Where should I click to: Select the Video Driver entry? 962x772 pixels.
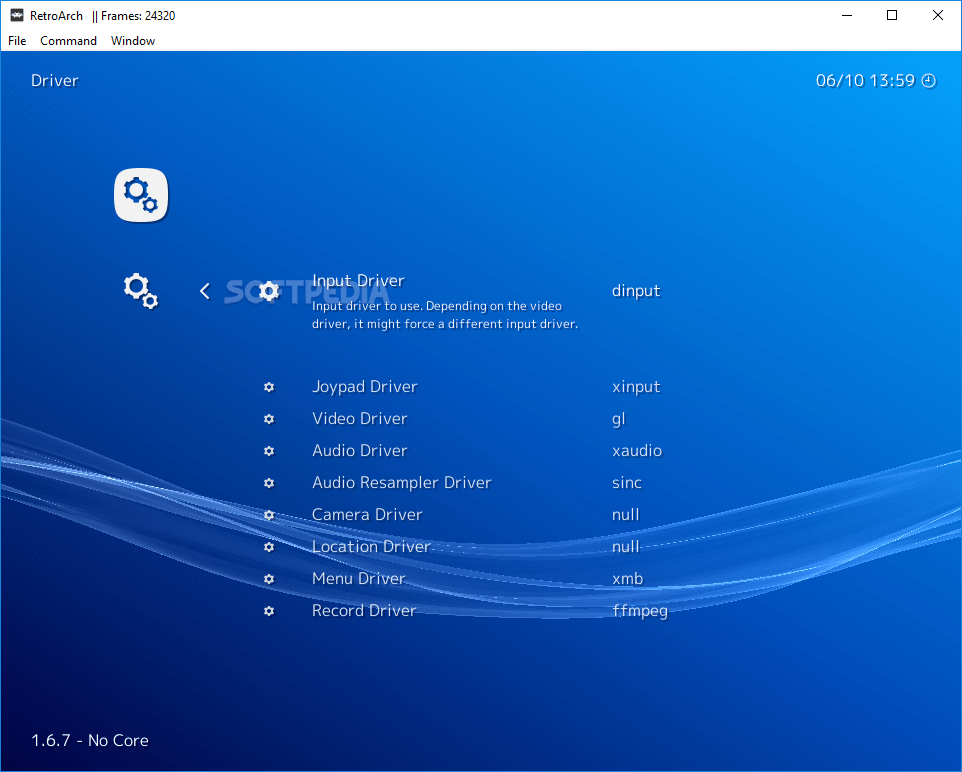[360, 419]
